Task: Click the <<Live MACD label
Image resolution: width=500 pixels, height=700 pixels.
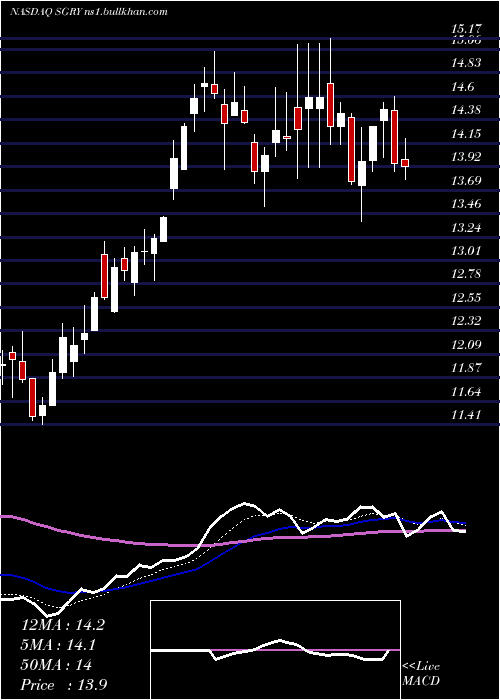Action: click(x=421, y=674)
